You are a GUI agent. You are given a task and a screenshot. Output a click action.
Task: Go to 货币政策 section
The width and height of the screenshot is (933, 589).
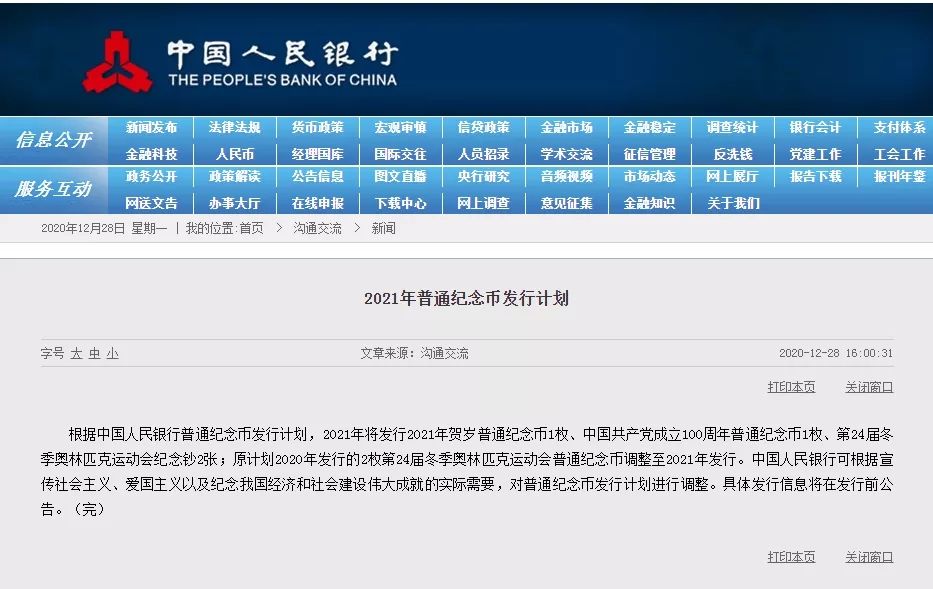point(318,127)
